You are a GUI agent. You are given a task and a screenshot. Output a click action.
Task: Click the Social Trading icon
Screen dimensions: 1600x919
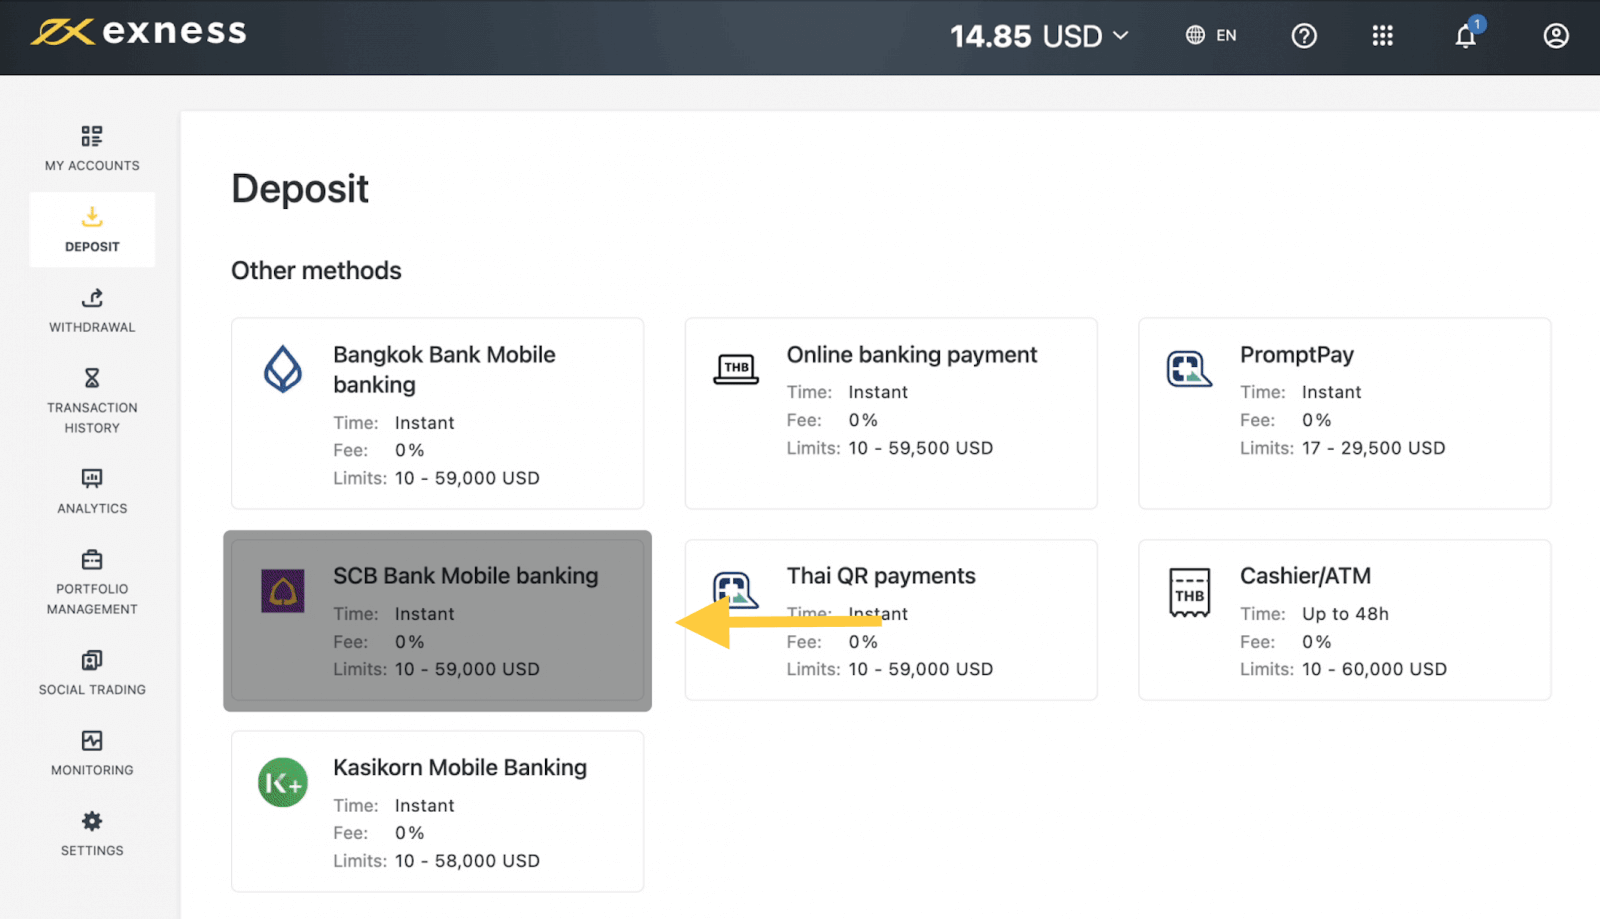point(92,660)
